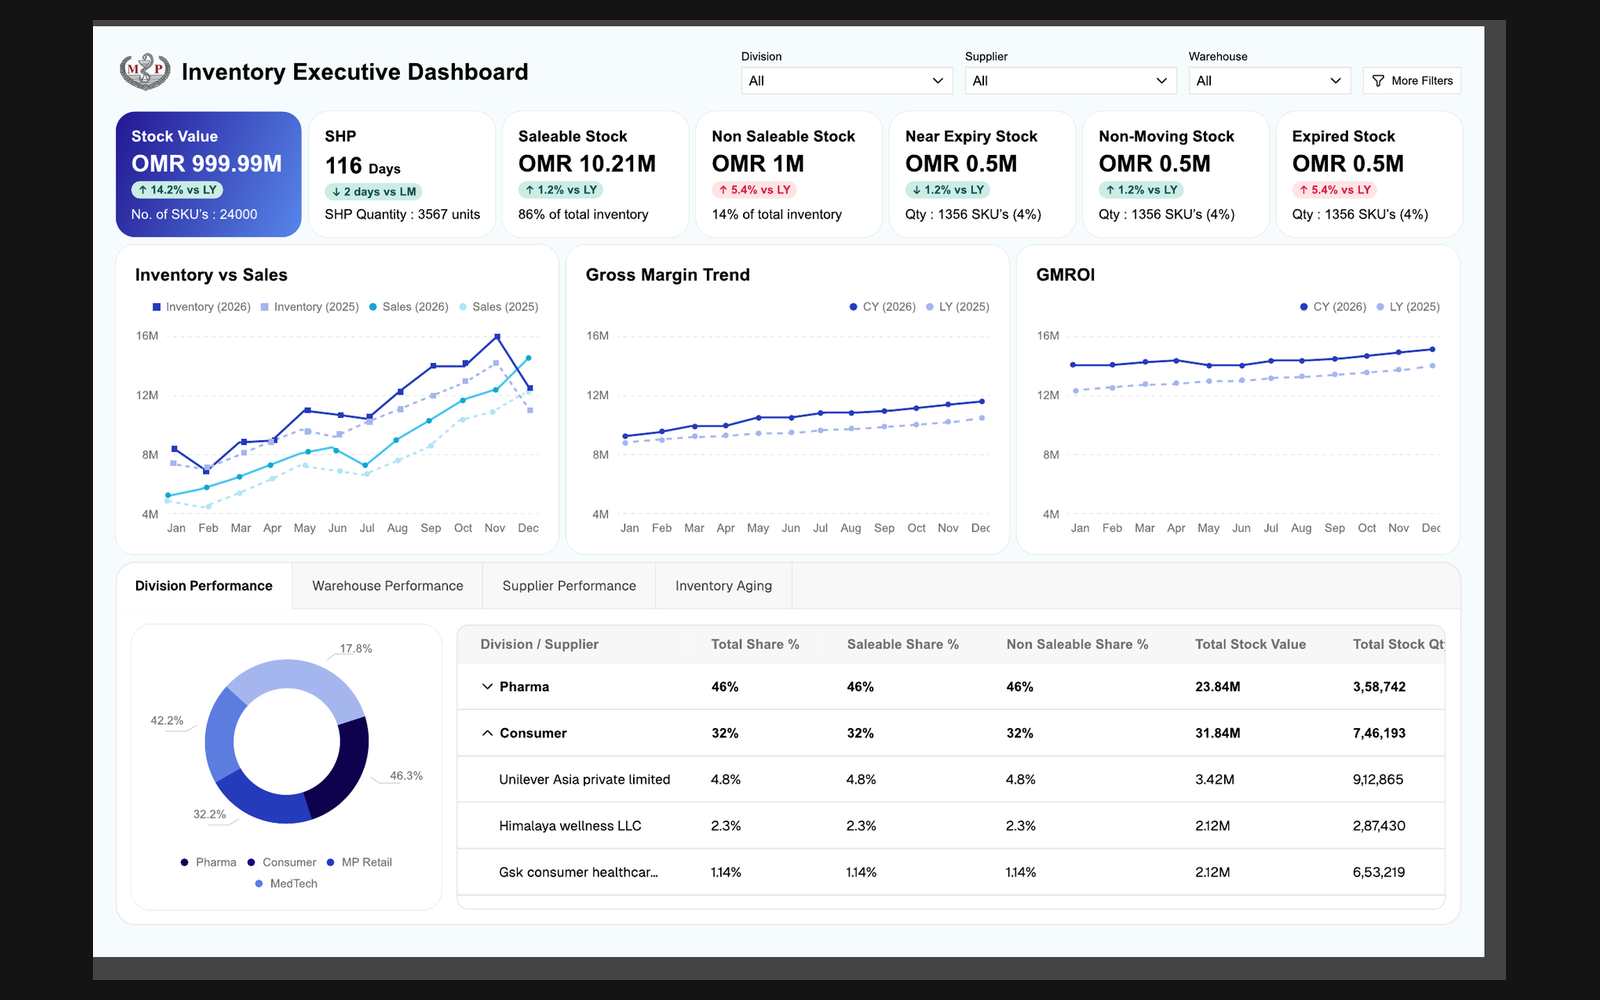Collapse the Consumer row chevron
Screen dimensions: 1600x1000
coord(487,733)
